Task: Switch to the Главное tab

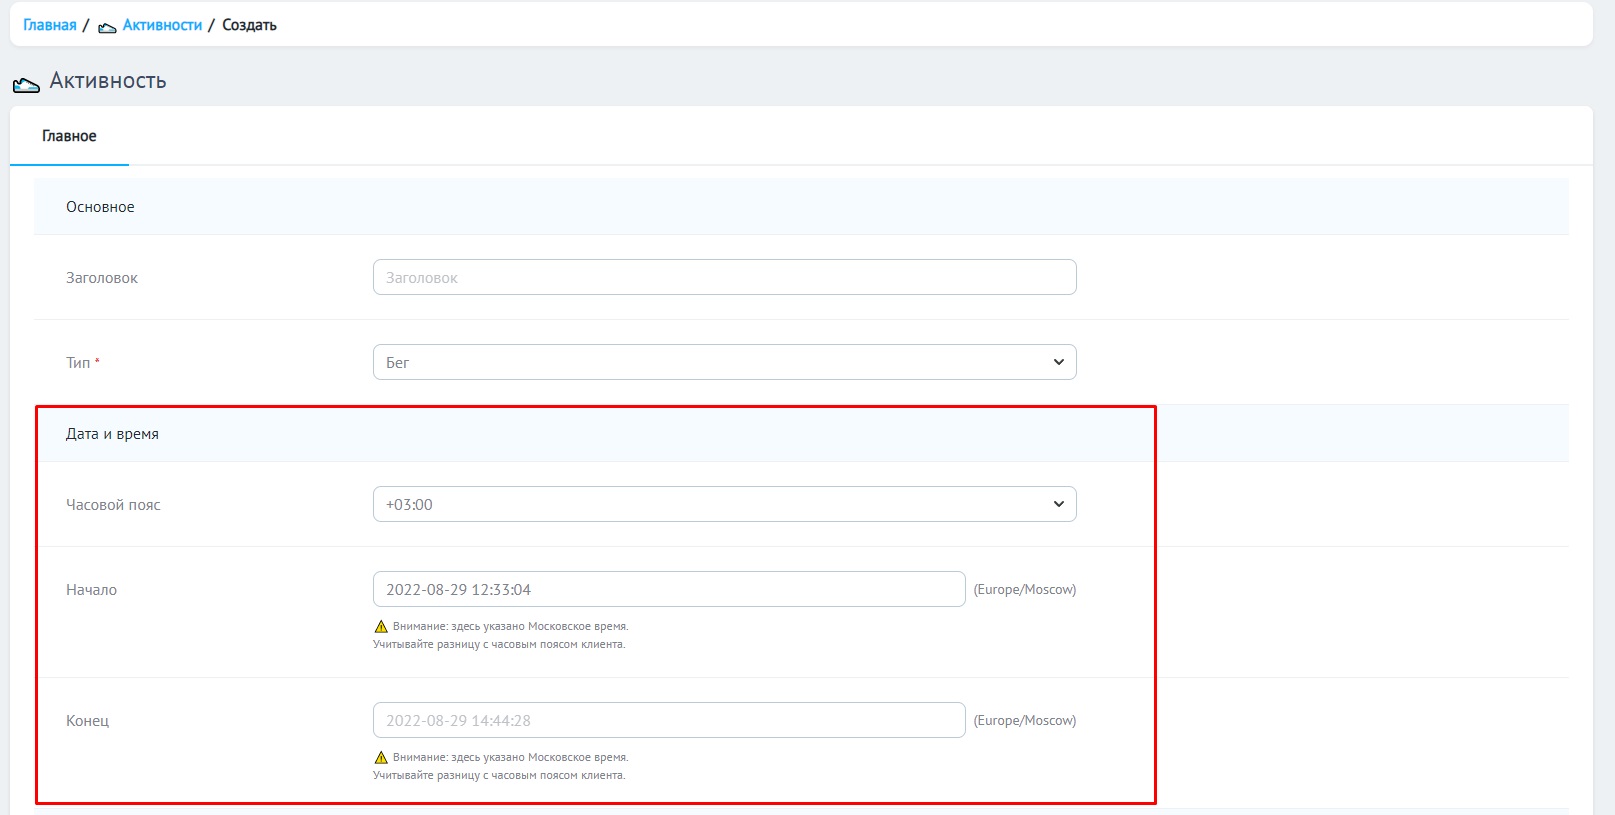Action: (69, 136)
